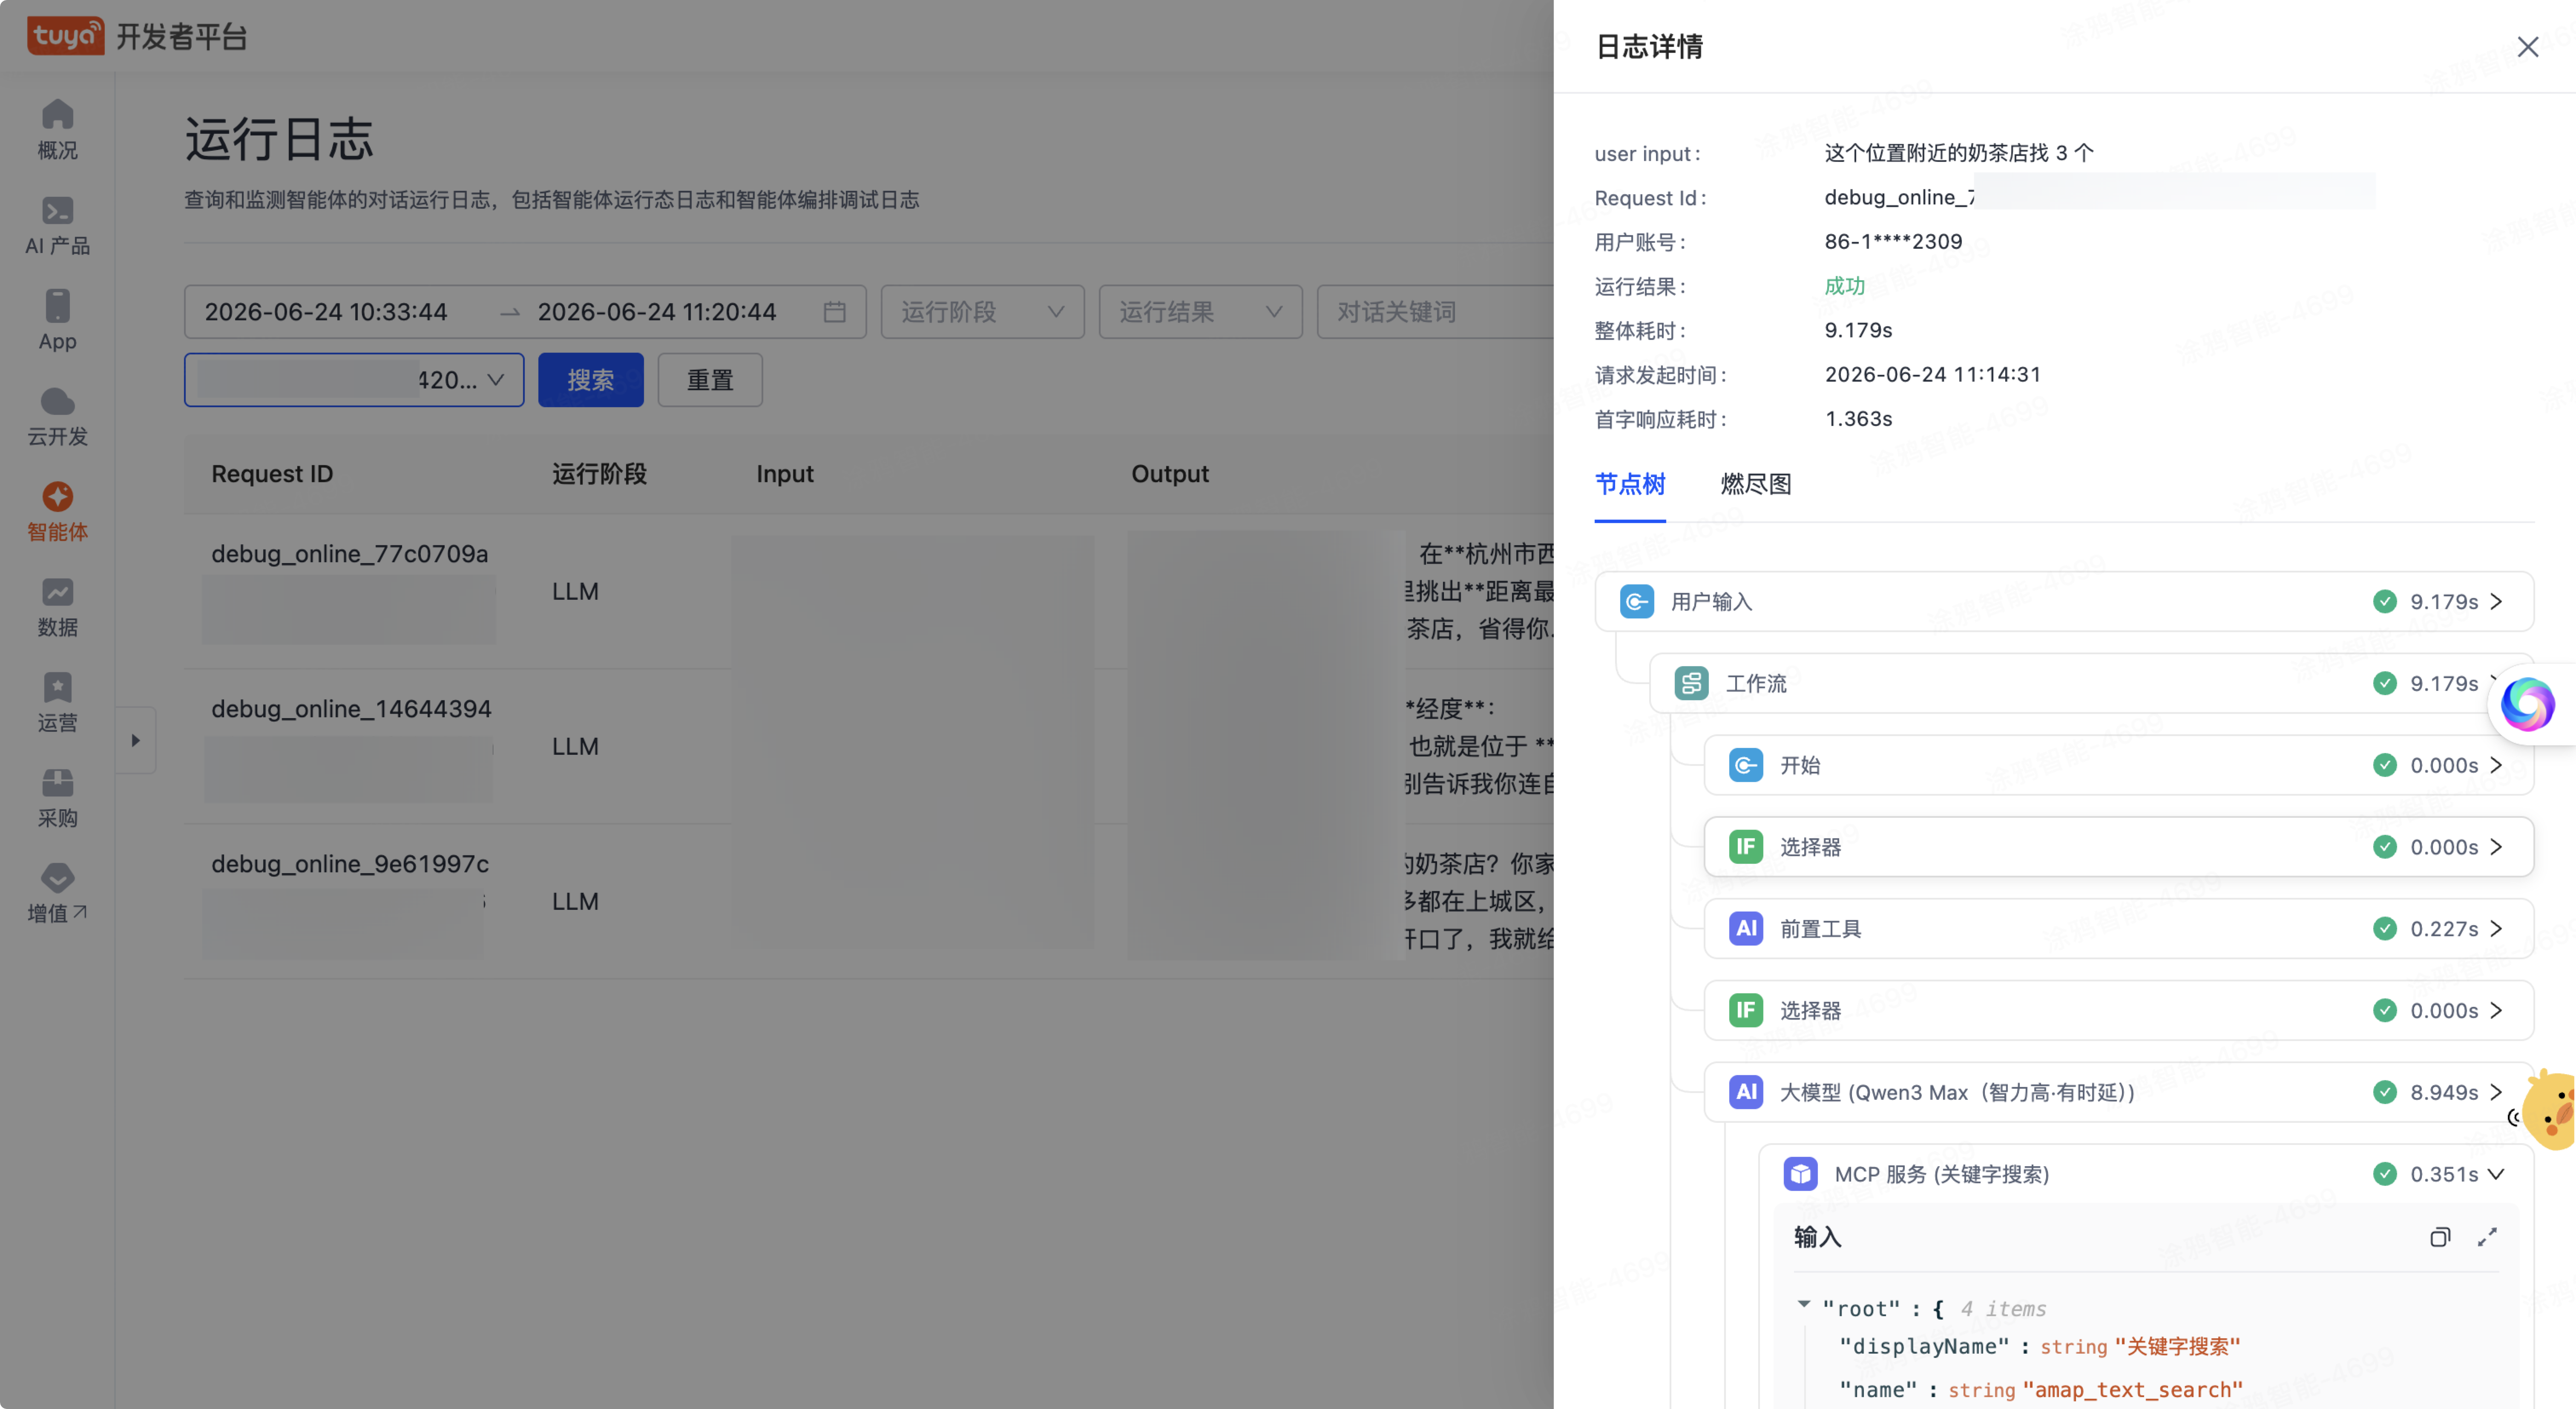
Task: Click the "amap_text_search" JSON value
Action: [2132, 1390]
